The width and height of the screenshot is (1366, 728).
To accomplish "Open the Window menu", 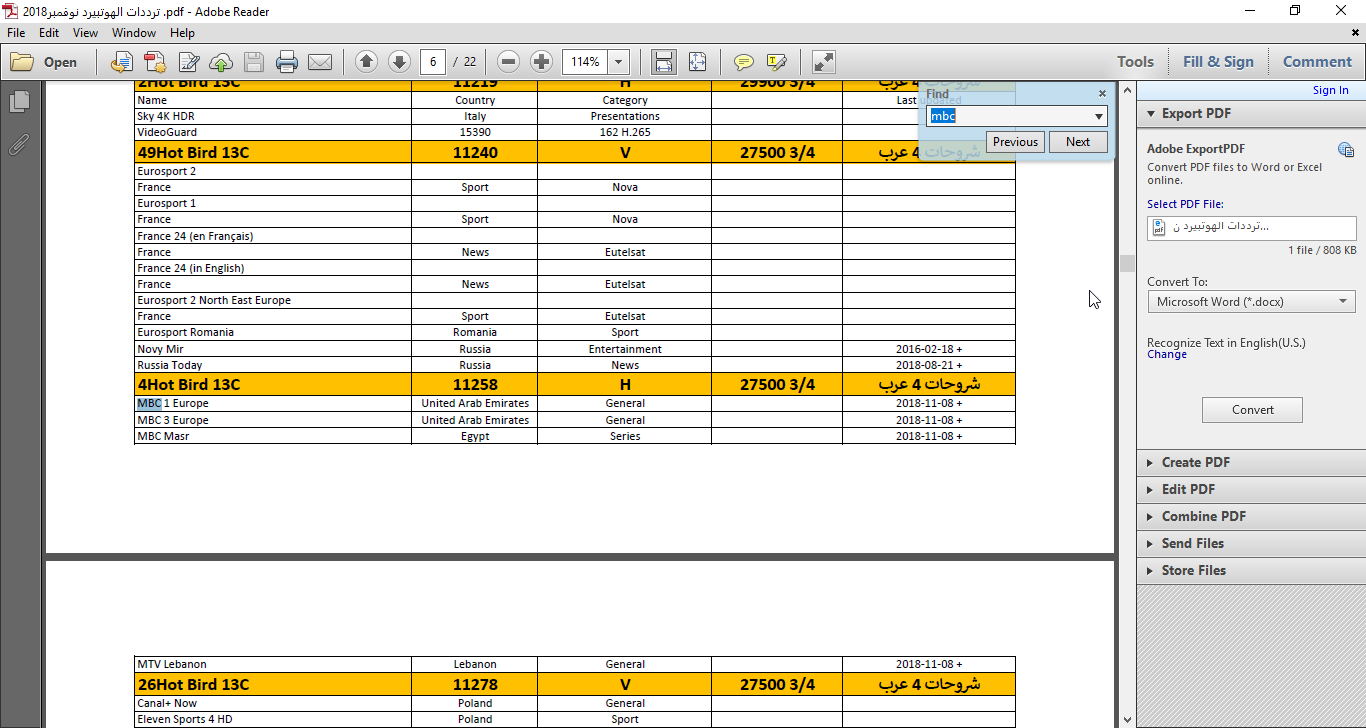I will pyautogui.click(x=134, y=33).
